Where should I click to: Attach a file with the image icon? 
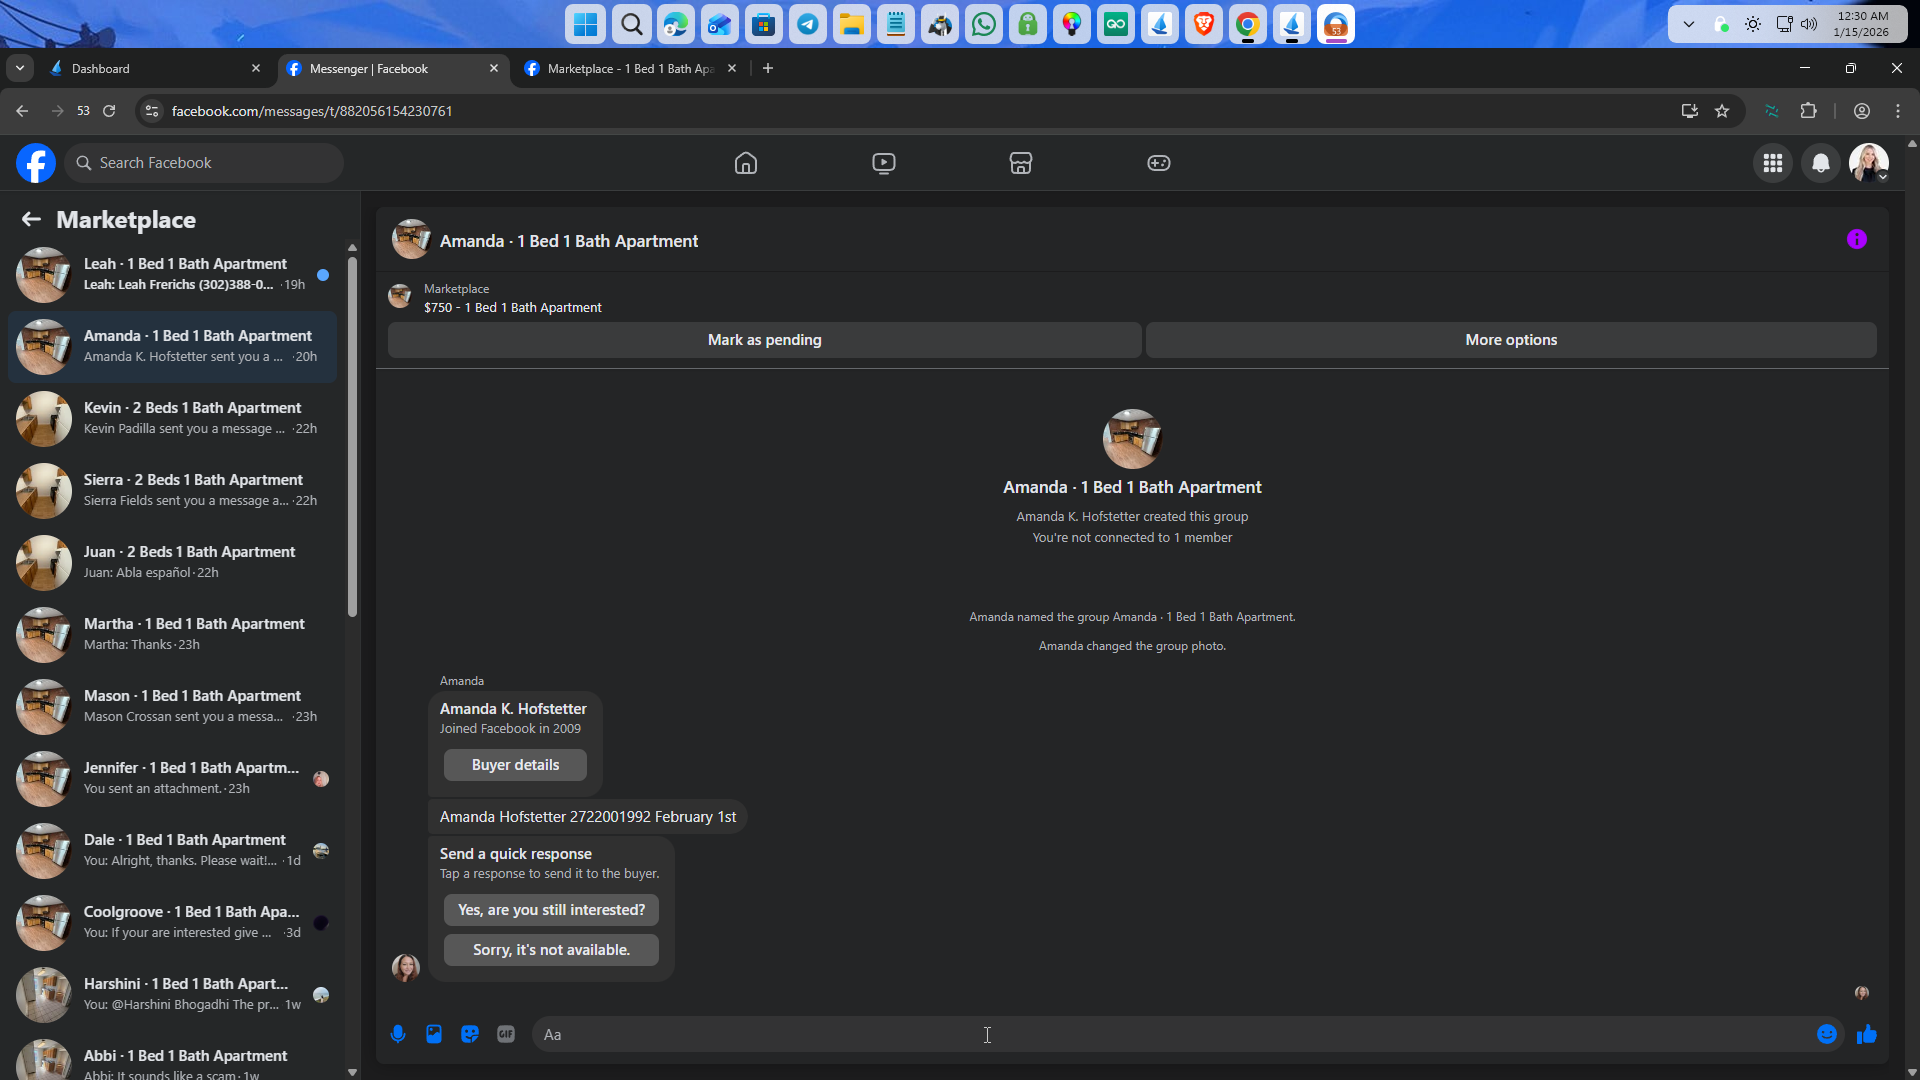[434, 1034]
